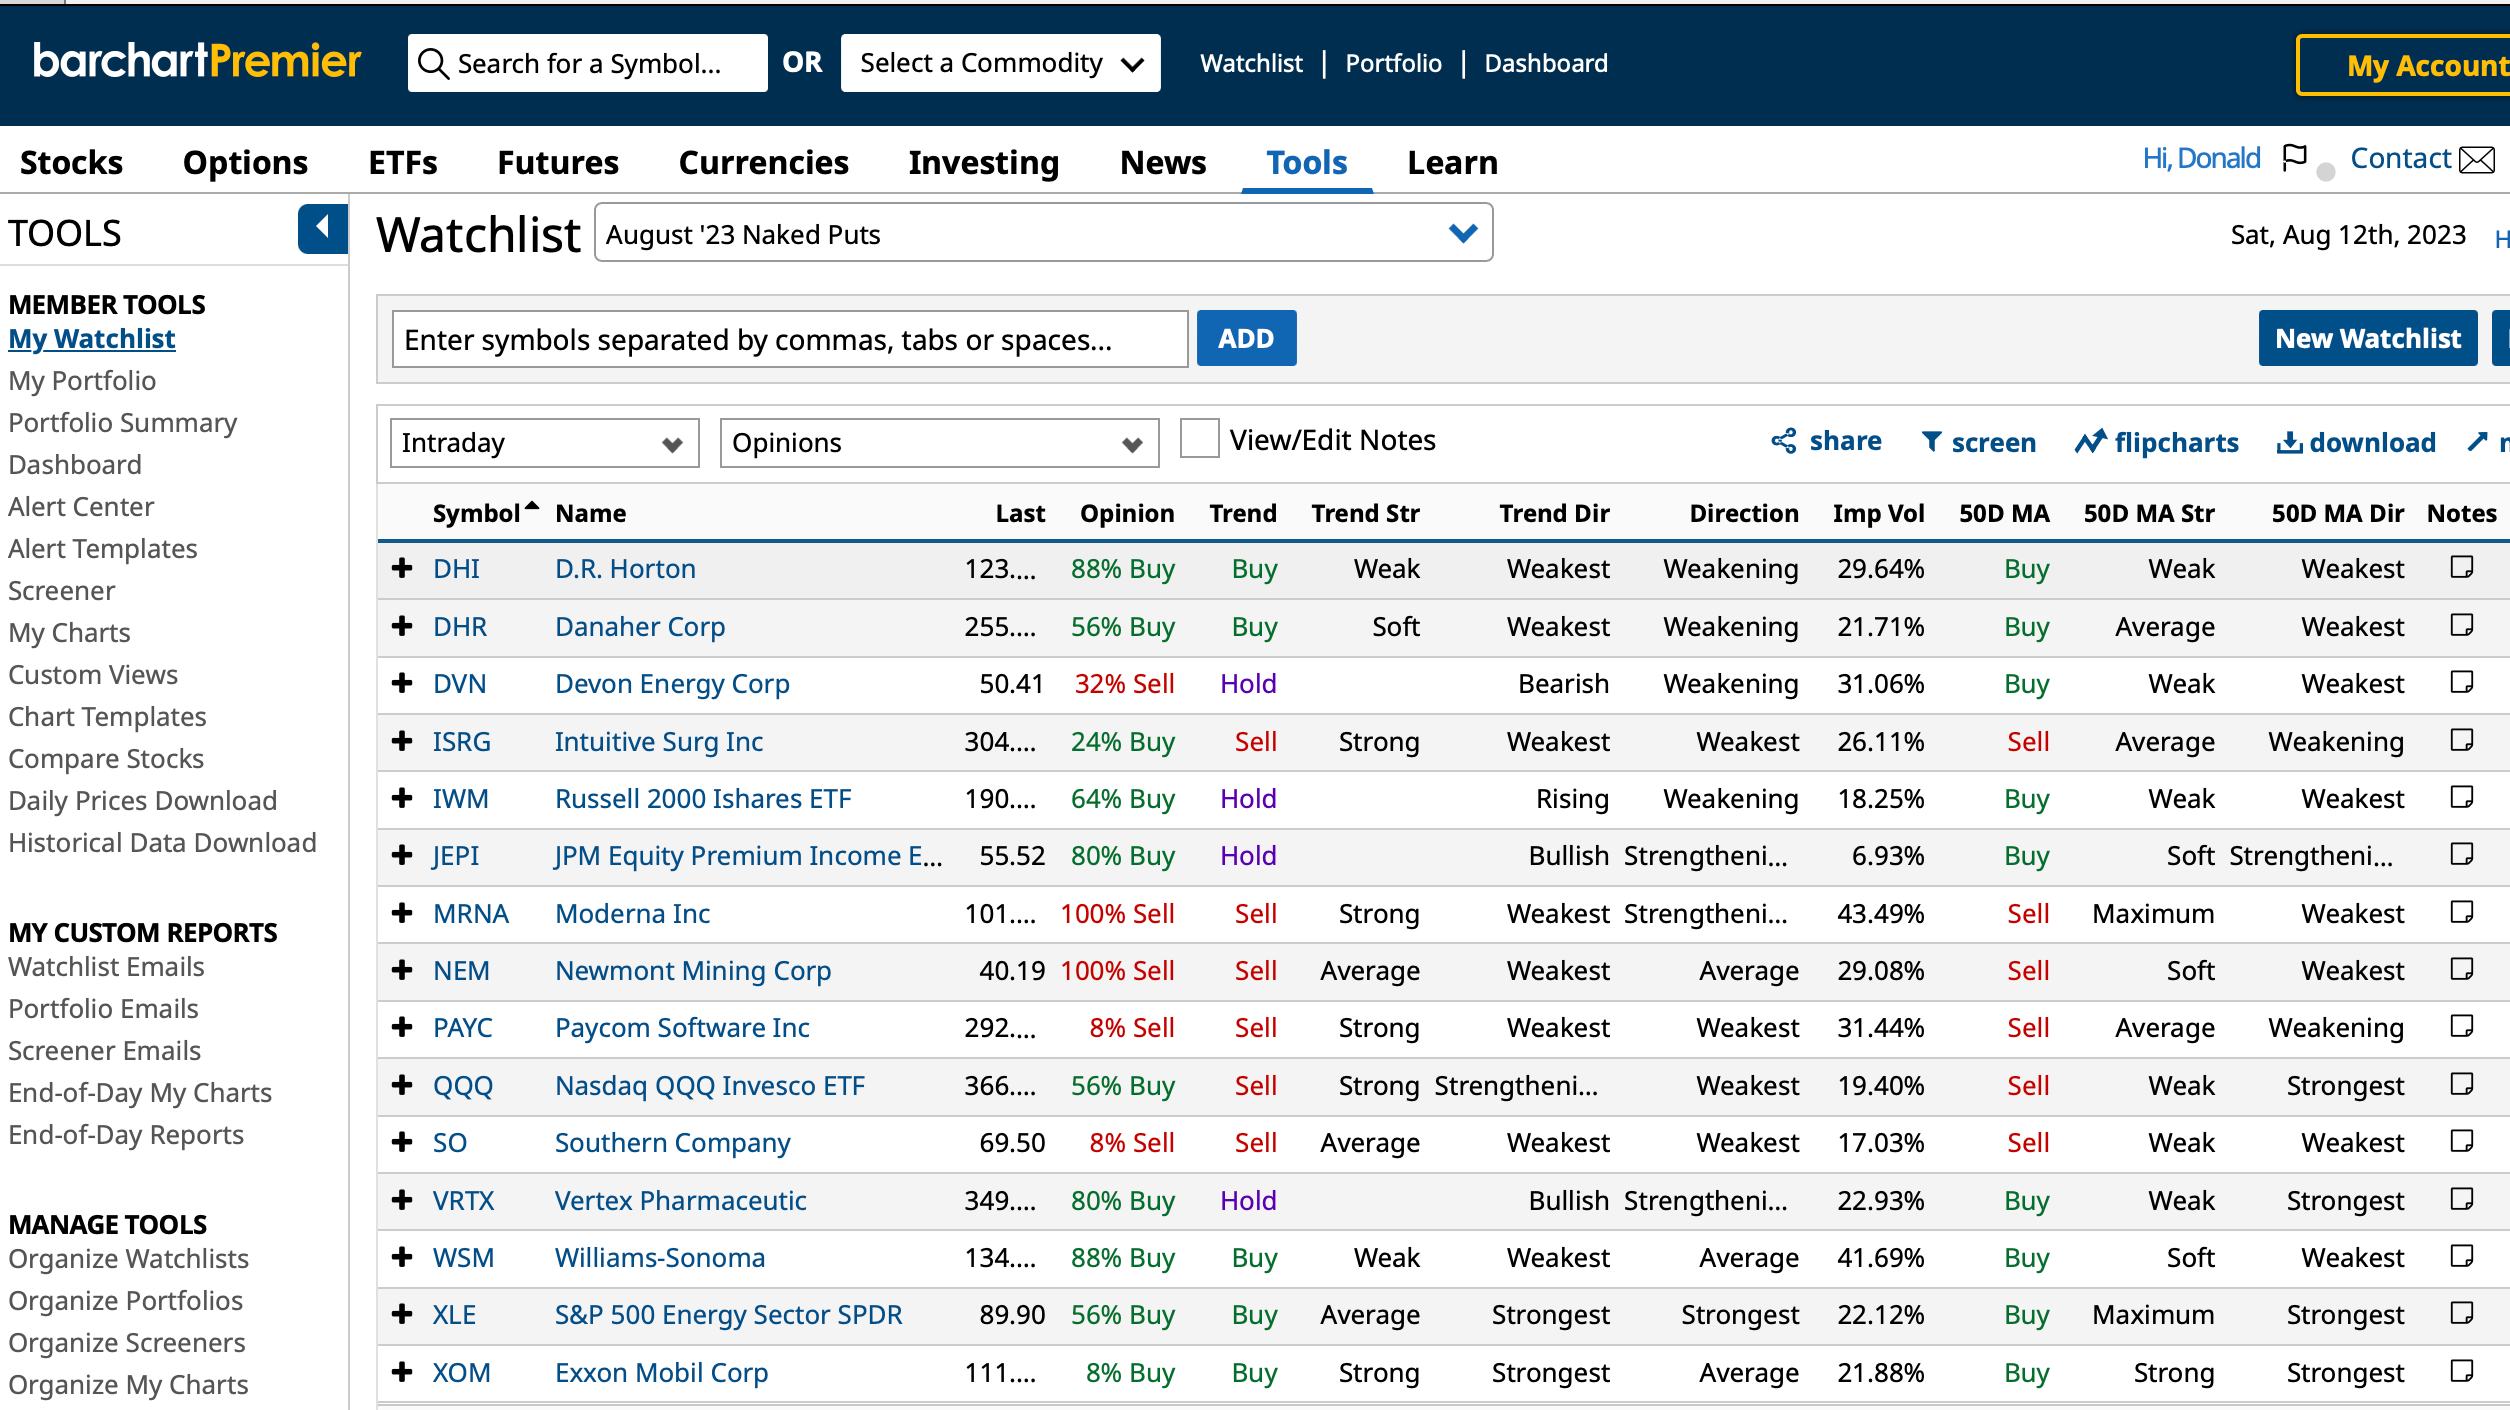Image resolution: width=2510 pixels, height=1410 pixels.
Task: Select the Tools tab
Action: pyautogui.click(x=1307, y=162)
